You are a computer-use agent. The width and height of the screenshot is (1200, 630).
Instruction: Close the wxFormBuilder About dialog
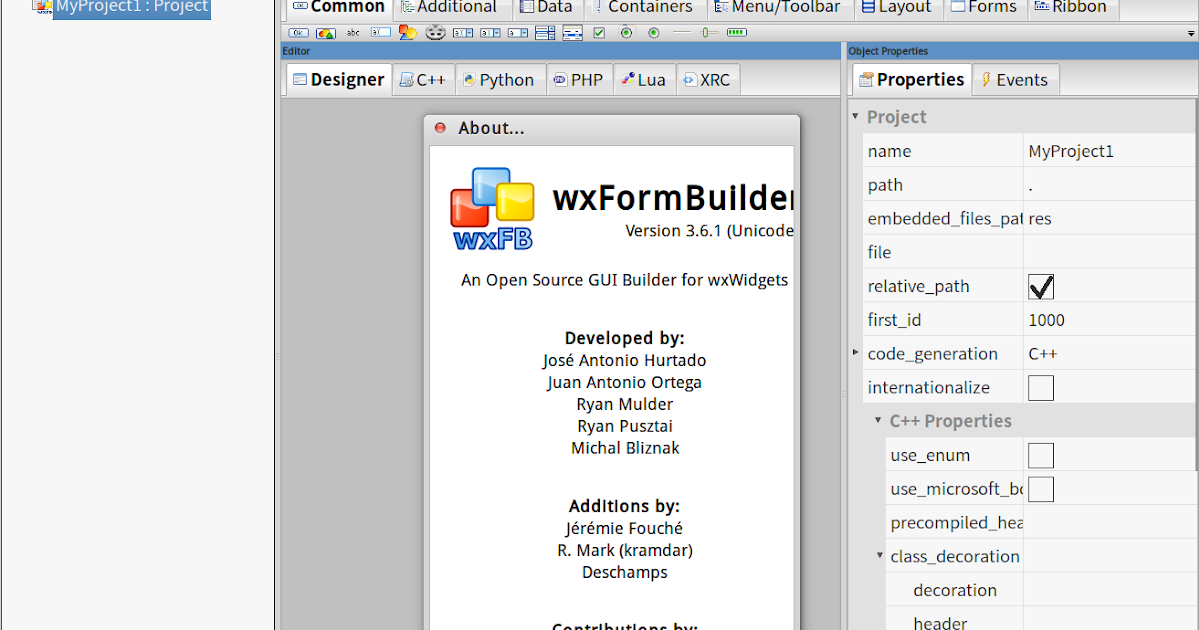pyautogui.click(x=439, y=128)
